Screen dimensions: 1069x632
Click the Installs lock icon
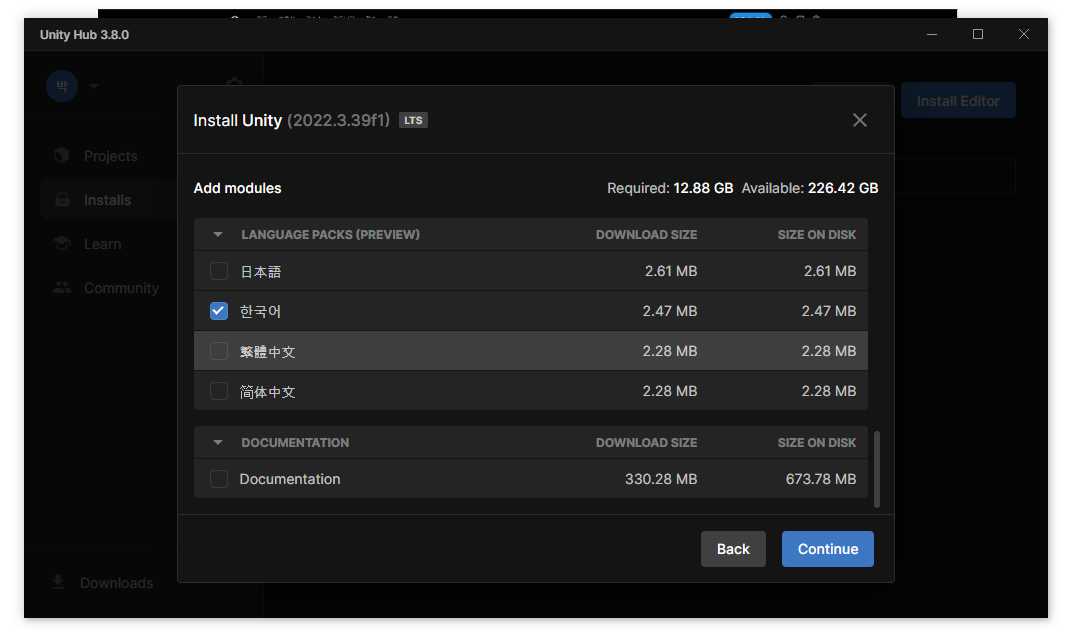pos(62,200)
